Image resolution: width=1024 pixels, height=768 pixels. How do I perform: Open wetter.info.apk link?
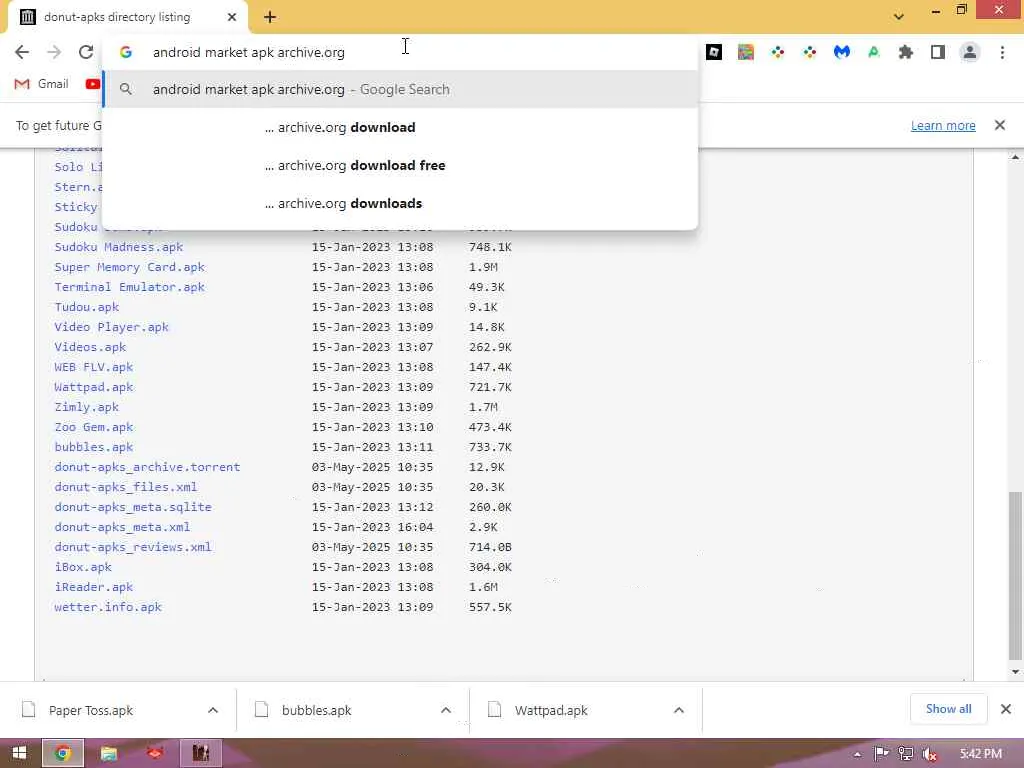pyautogui.click(x=108, y=607)
